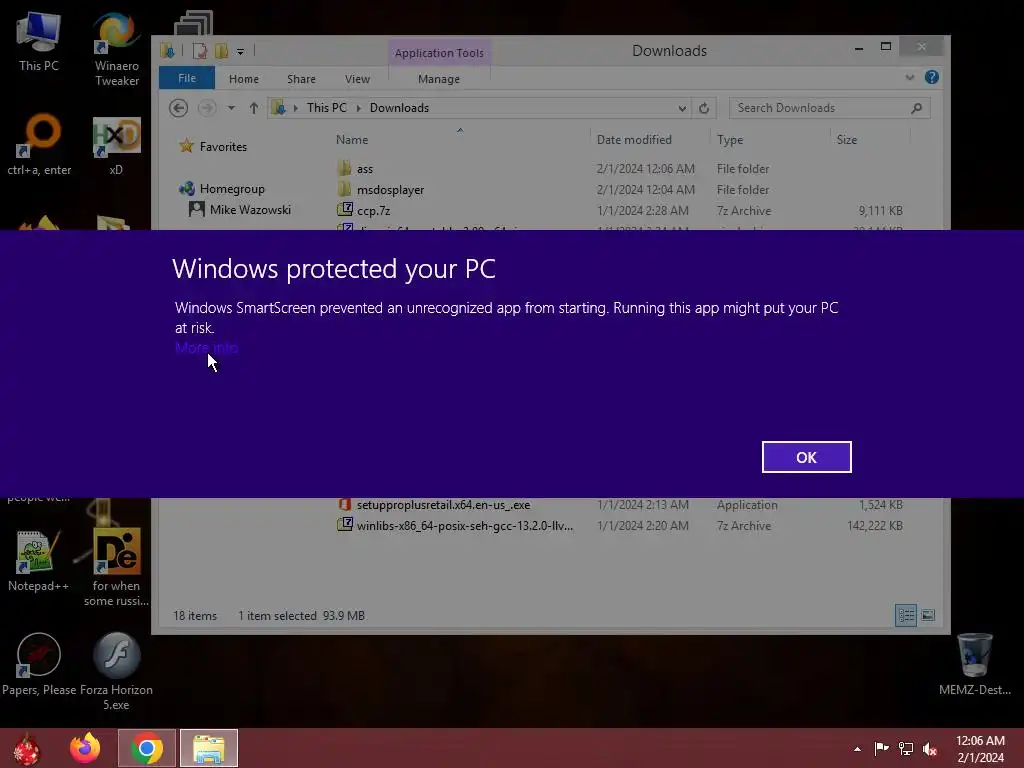Launch Notepad++ desktop shortcut
The height and width of the screenshot is (768, 1024).
click(38, 561)
